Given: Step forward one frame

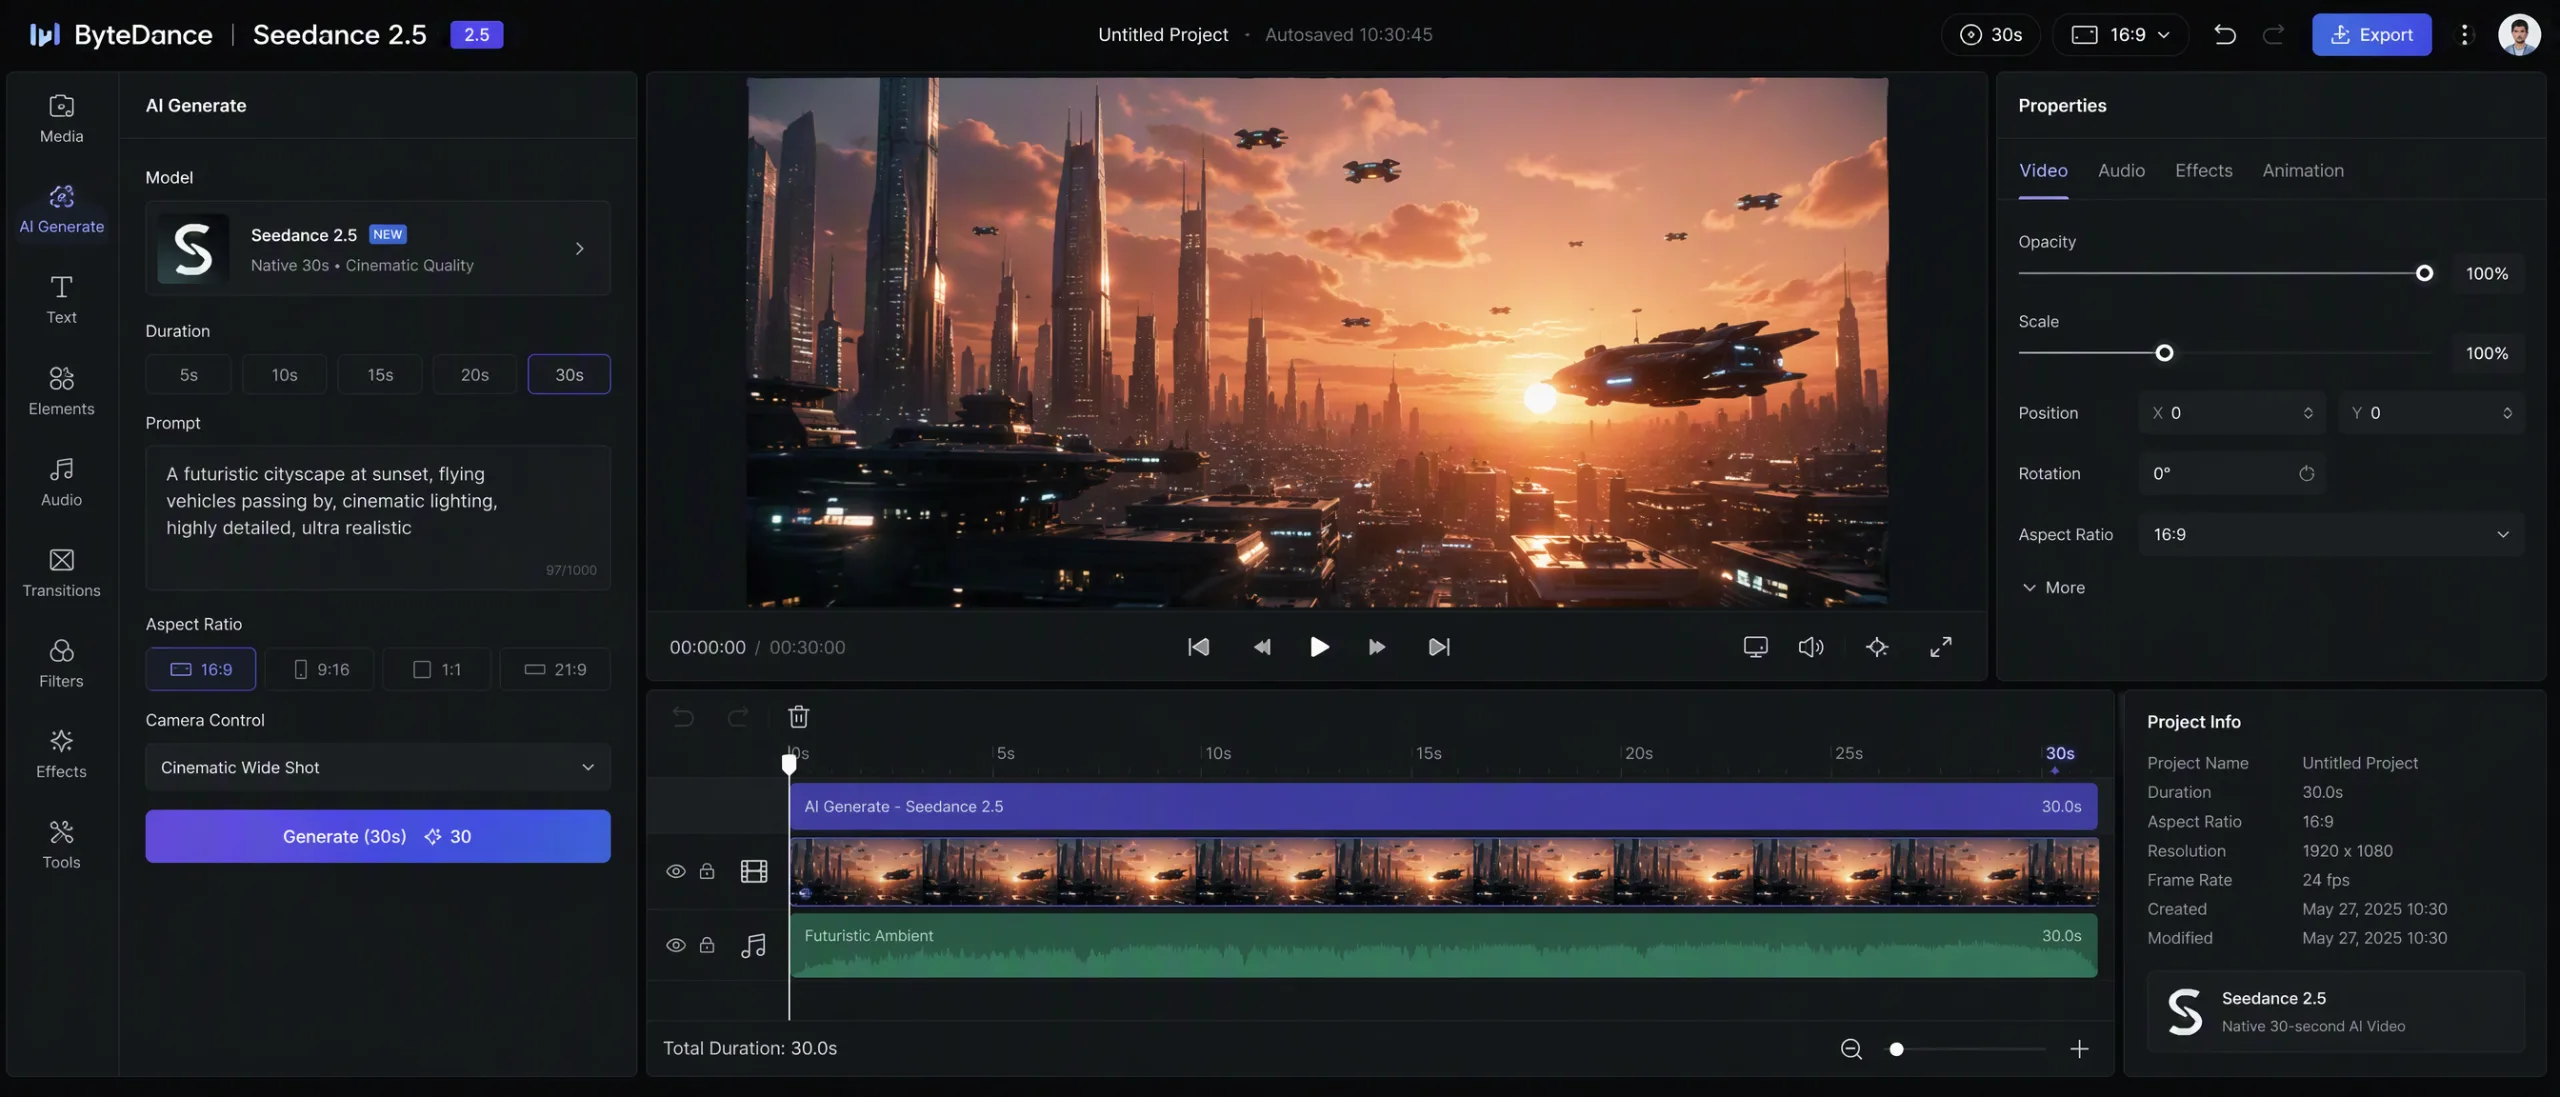Looking at the screenshot, I should 1377,647.
